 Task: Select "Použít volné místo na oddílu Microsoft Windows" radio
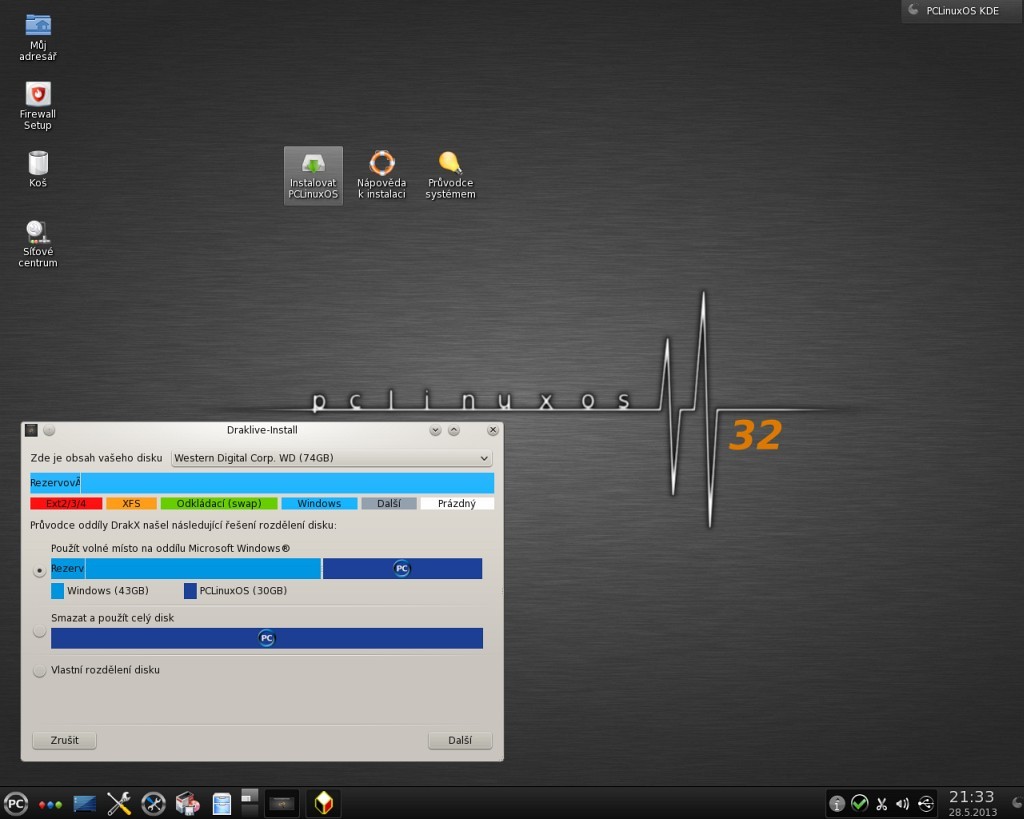(x=39, y=570)
